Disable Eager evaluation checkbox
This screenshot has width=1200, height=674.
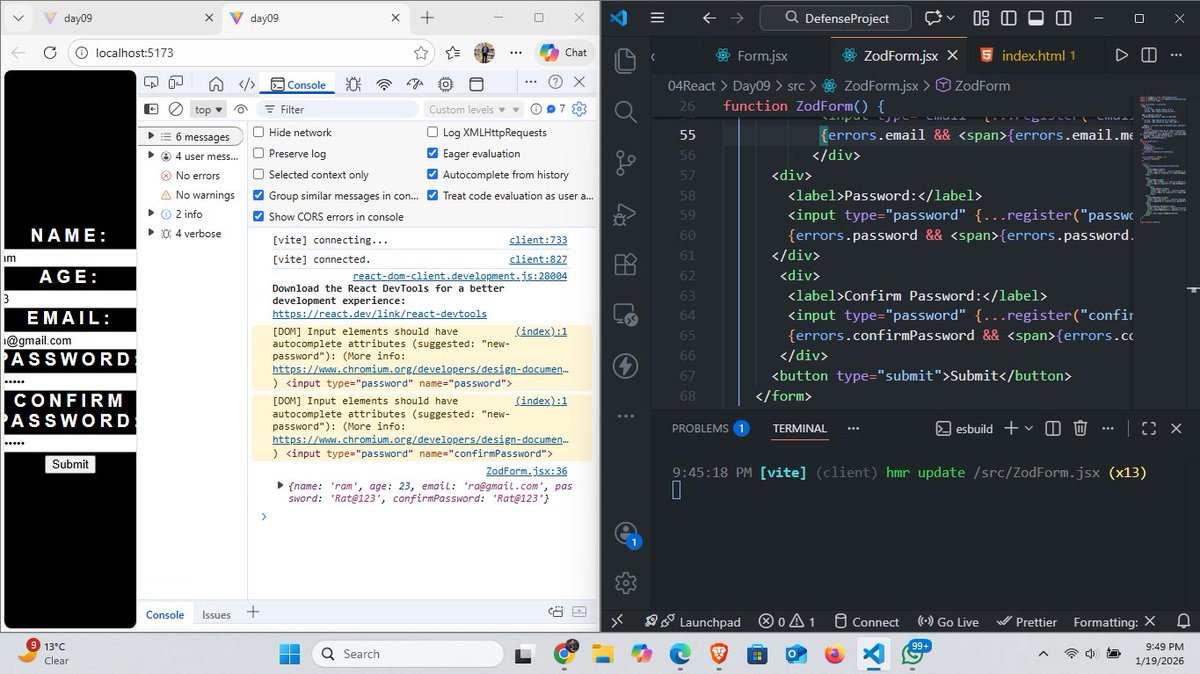[433, 153]
